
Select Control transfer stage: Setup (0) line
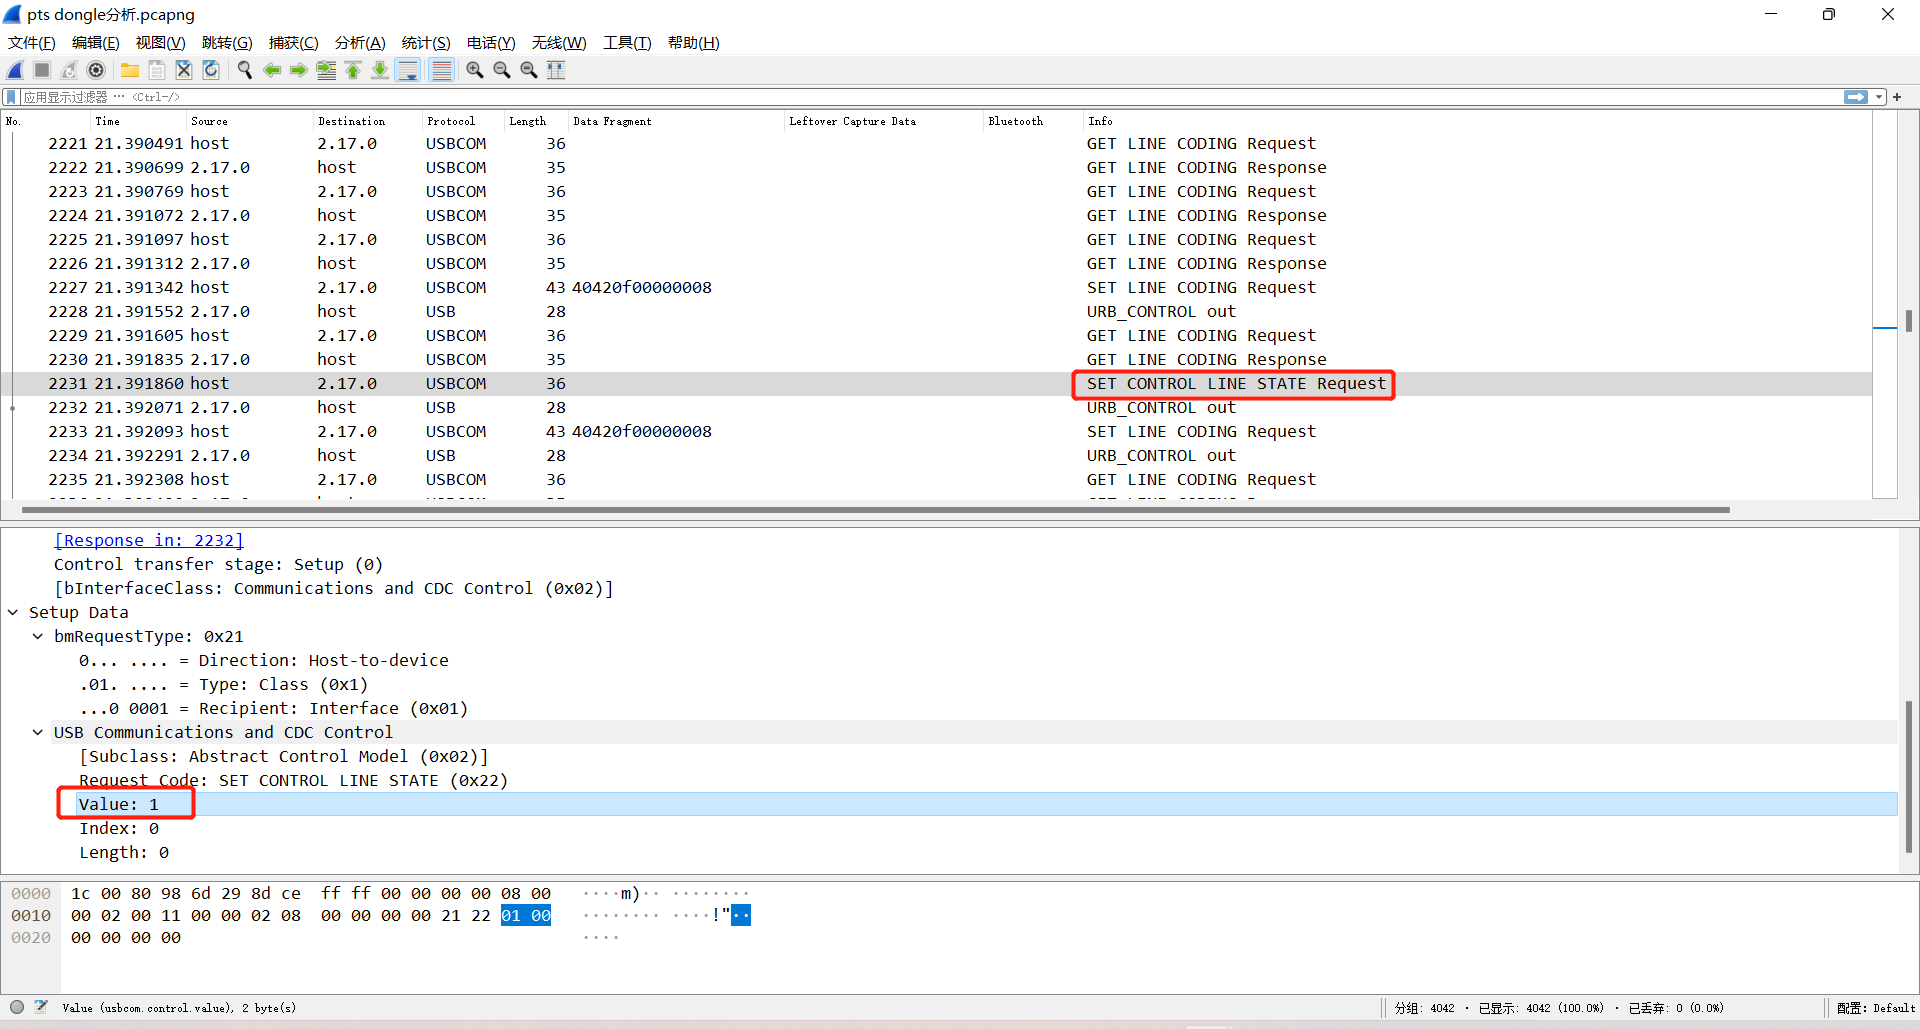(x=218, y=564)
